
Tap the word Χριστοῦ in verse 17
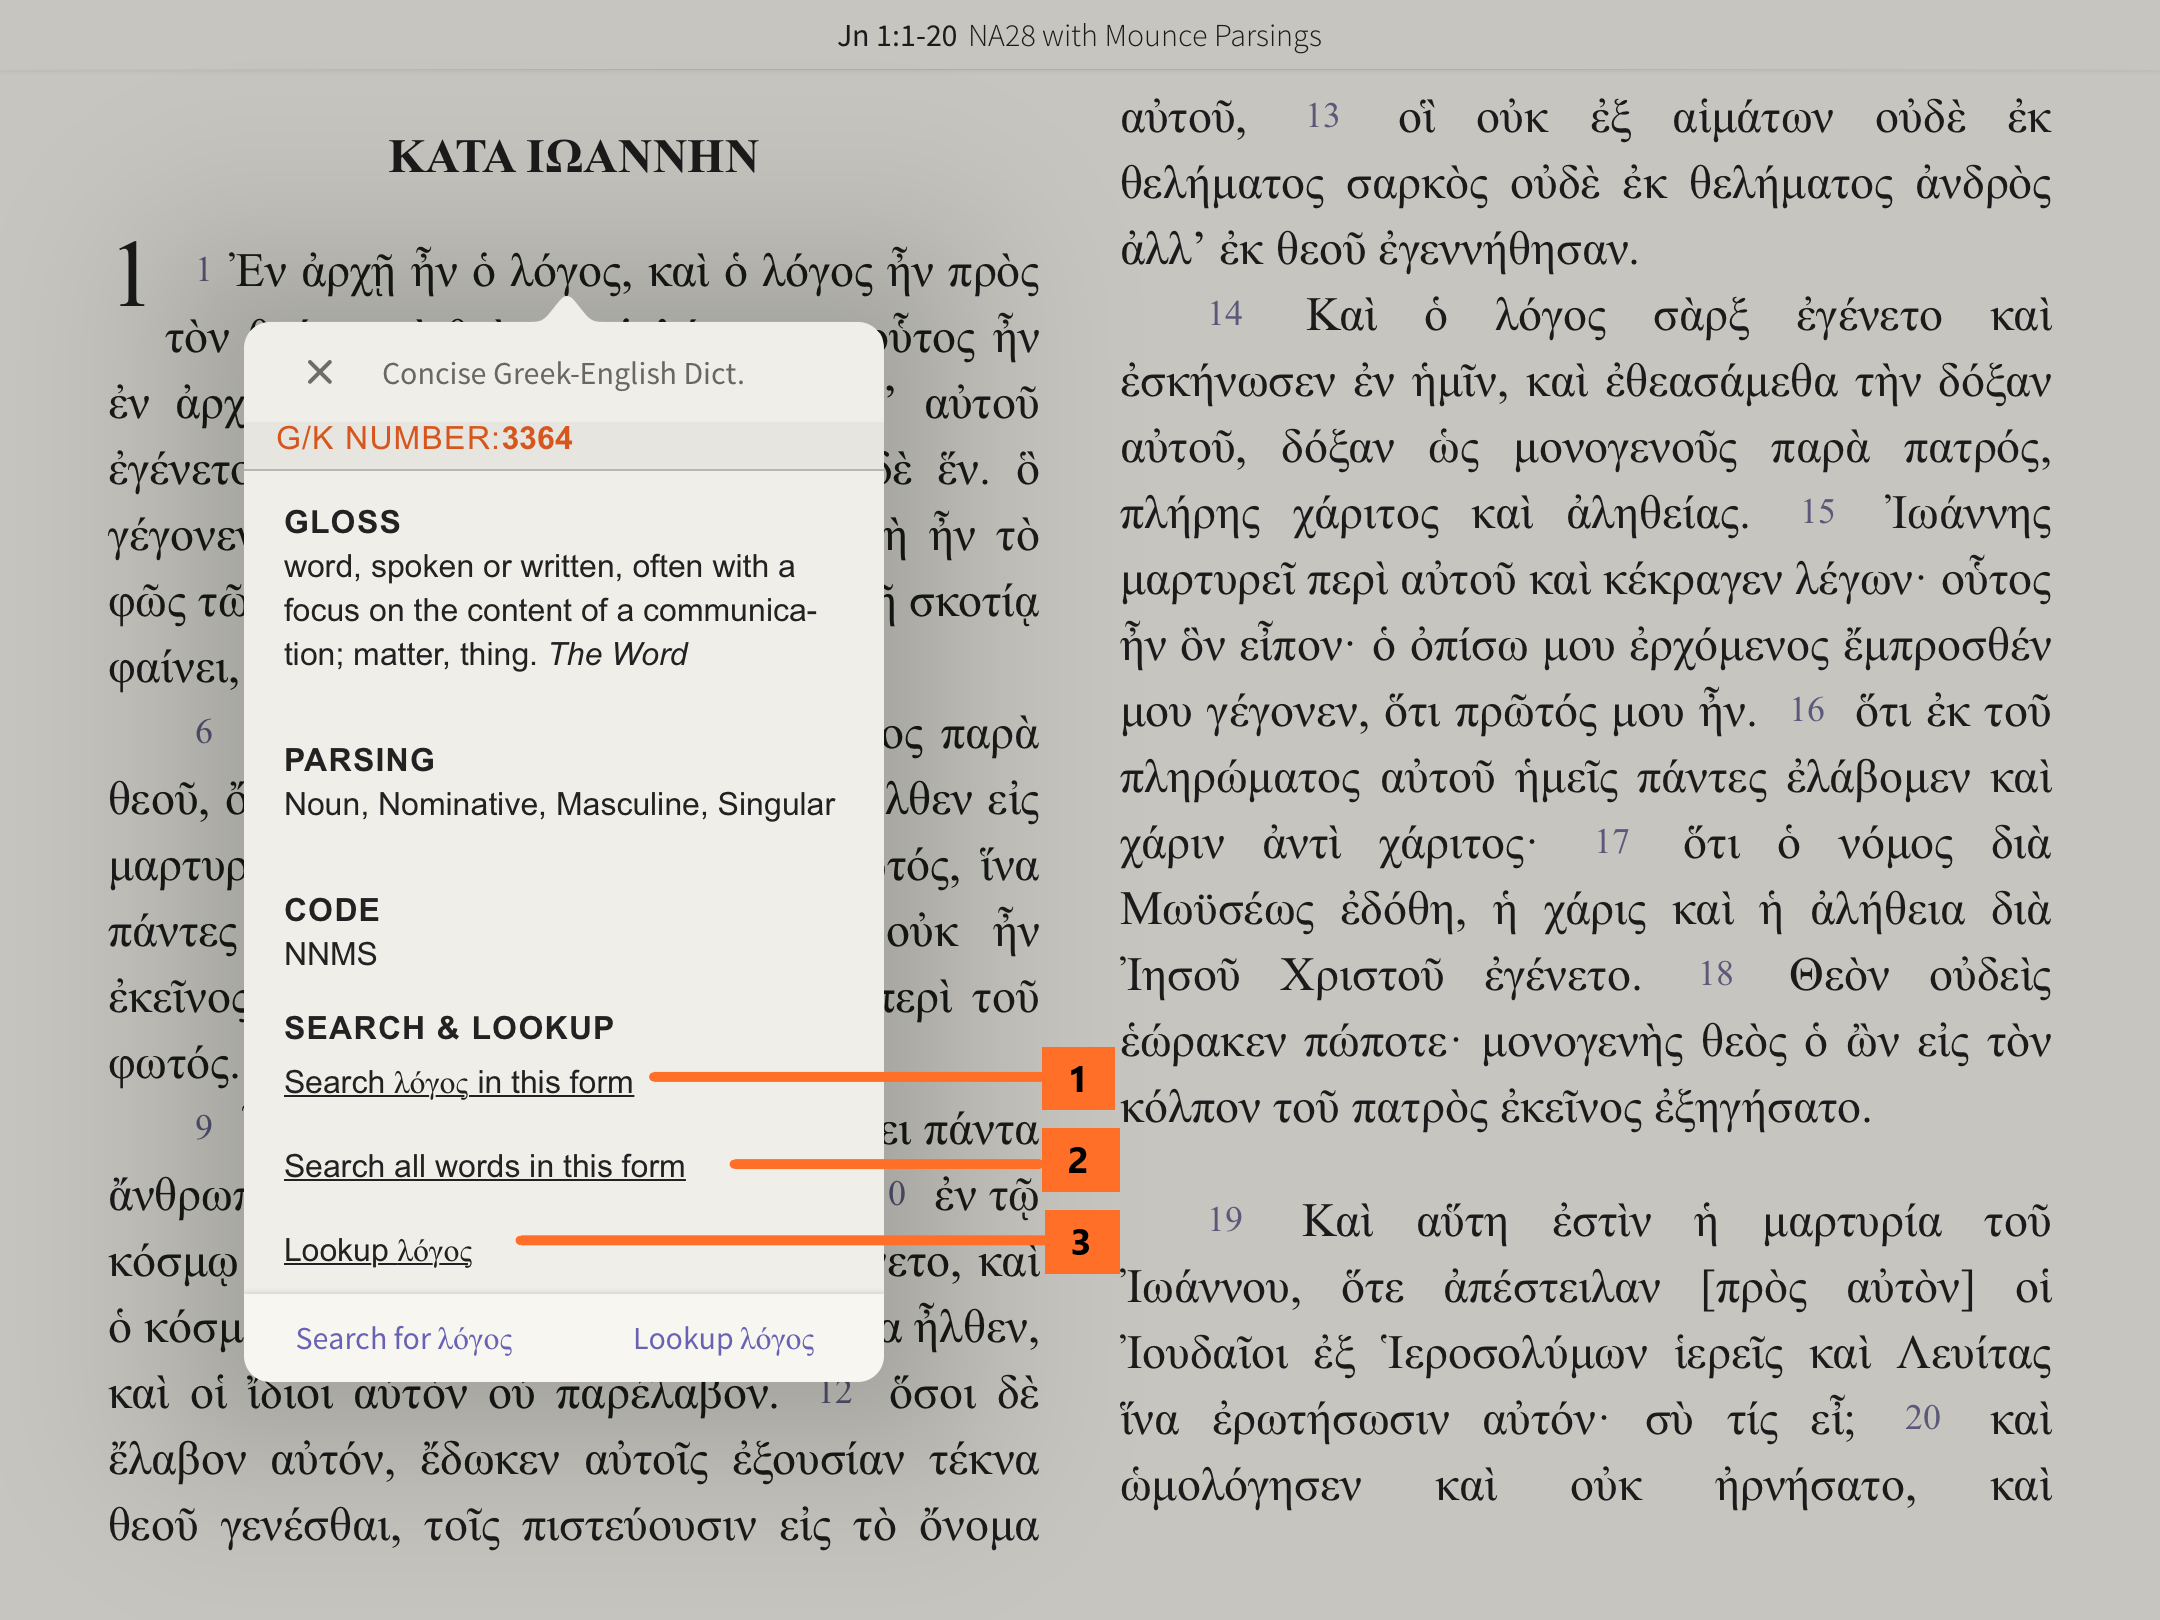(x=1362, y=976)
